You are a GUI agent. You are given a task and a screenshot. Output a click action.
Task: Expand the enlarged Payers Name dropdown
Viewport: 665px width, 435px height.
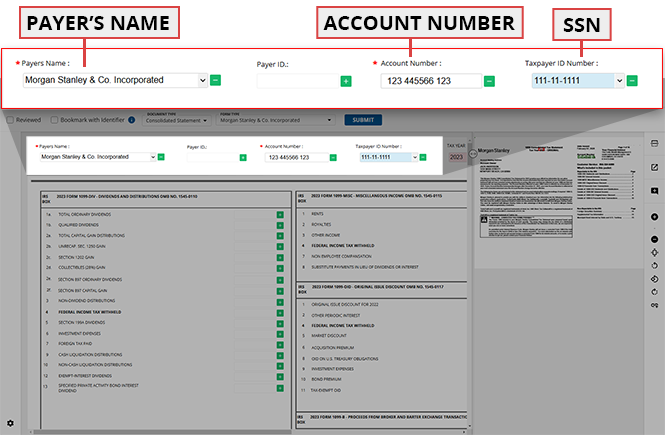(x=203, y=80)
